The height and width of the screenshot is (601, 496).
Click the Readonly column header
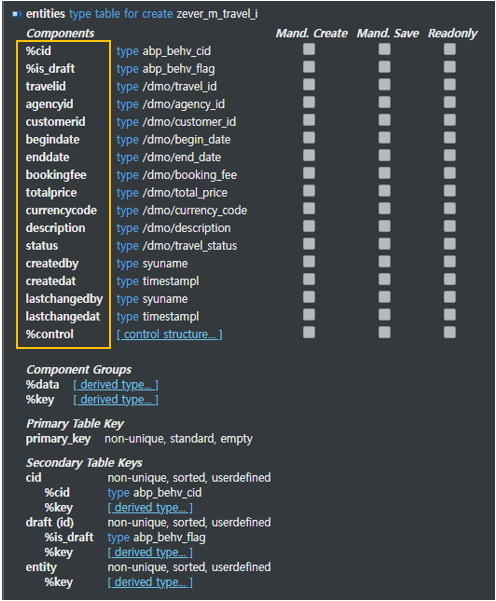point(452,34)
